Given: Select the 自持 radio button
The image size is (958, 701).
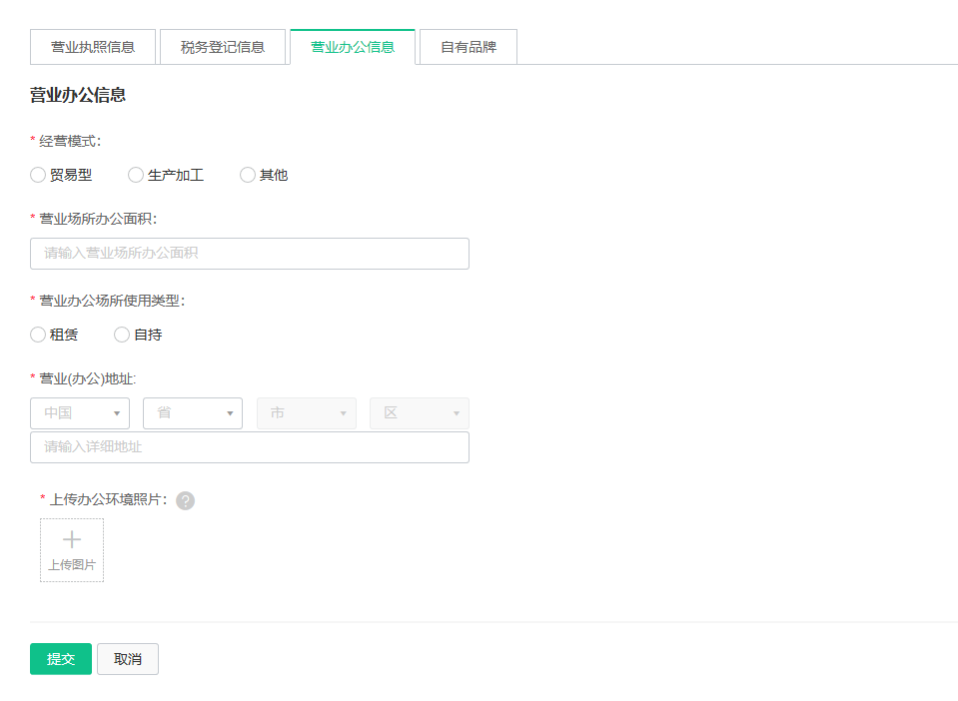Looking at the screenshot, I should pos(122,334).
